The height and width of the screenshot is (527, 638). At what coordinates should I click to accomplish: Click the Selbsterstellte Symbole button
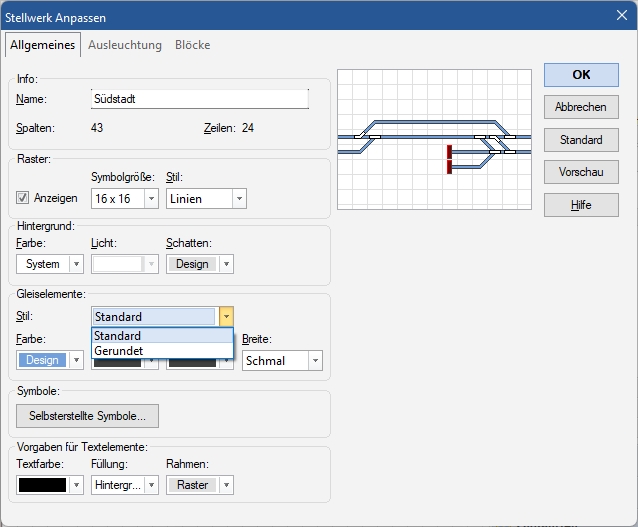click(87, 415)
